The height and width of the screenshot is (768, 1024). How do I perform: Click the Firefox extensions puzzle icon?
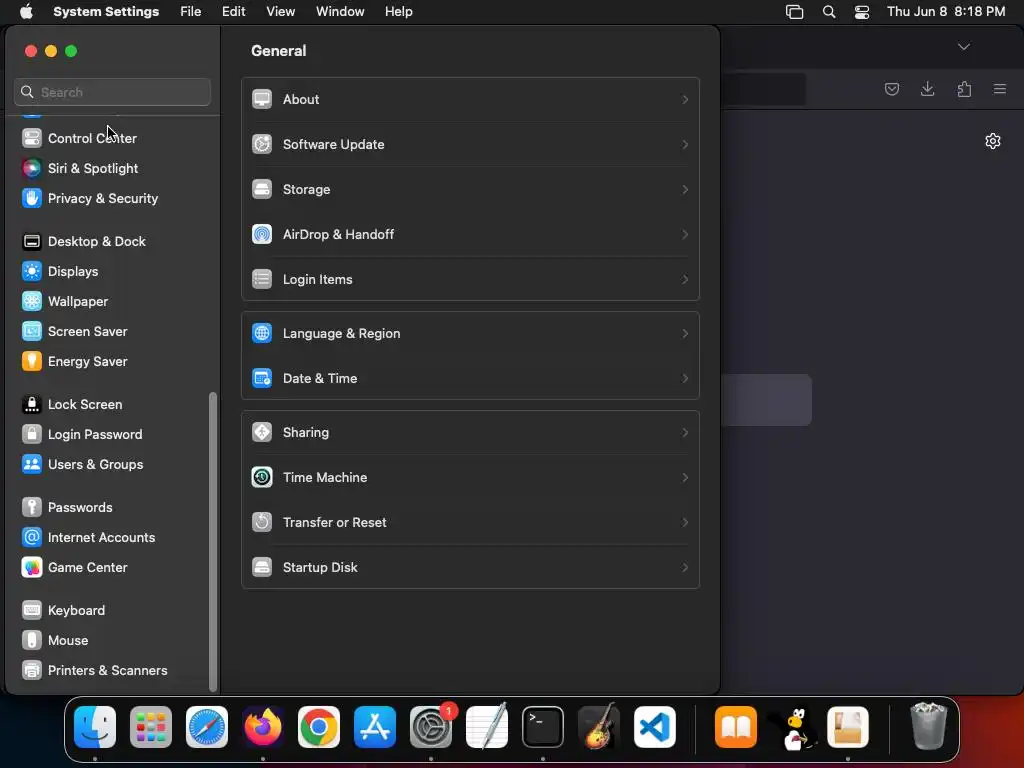pyautogui.click(x=964, y=89)
